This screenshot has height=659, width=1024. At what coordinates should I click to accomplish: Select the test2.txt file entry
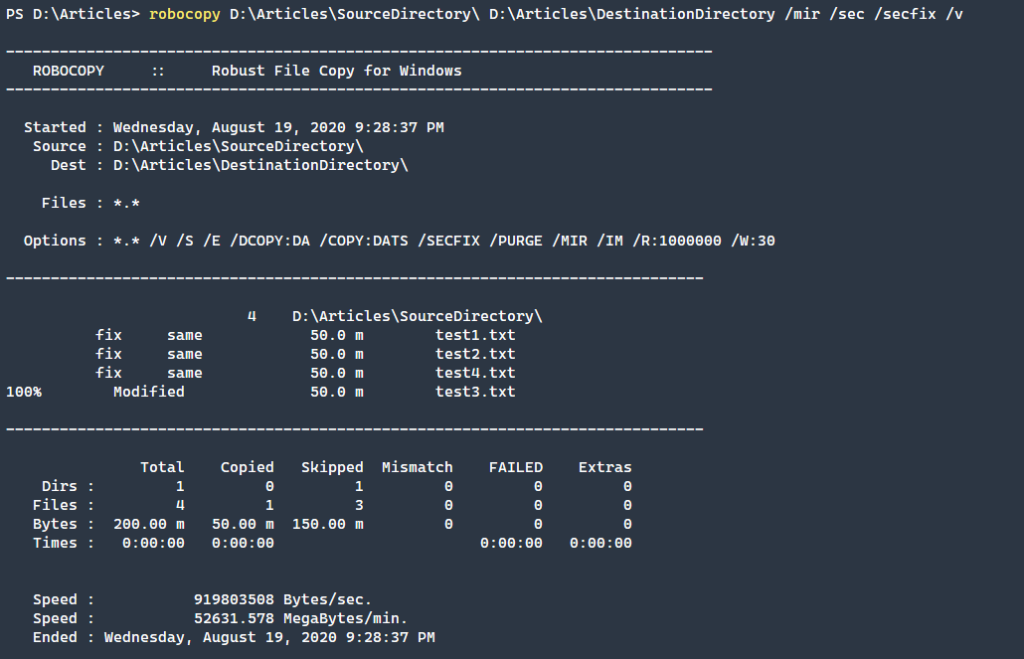point(476,353)
